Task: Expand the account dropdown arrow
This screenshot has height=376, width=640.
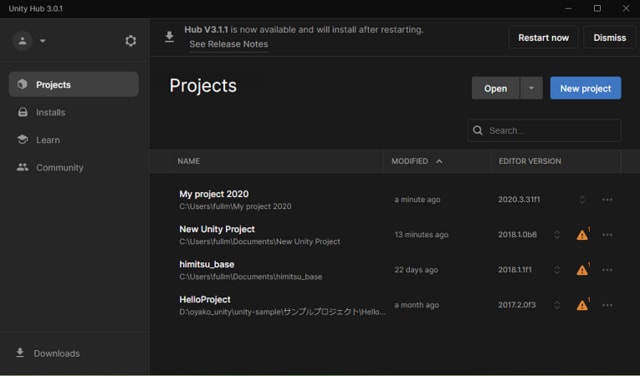Action: pyautogui.click(x=42, y=41)
